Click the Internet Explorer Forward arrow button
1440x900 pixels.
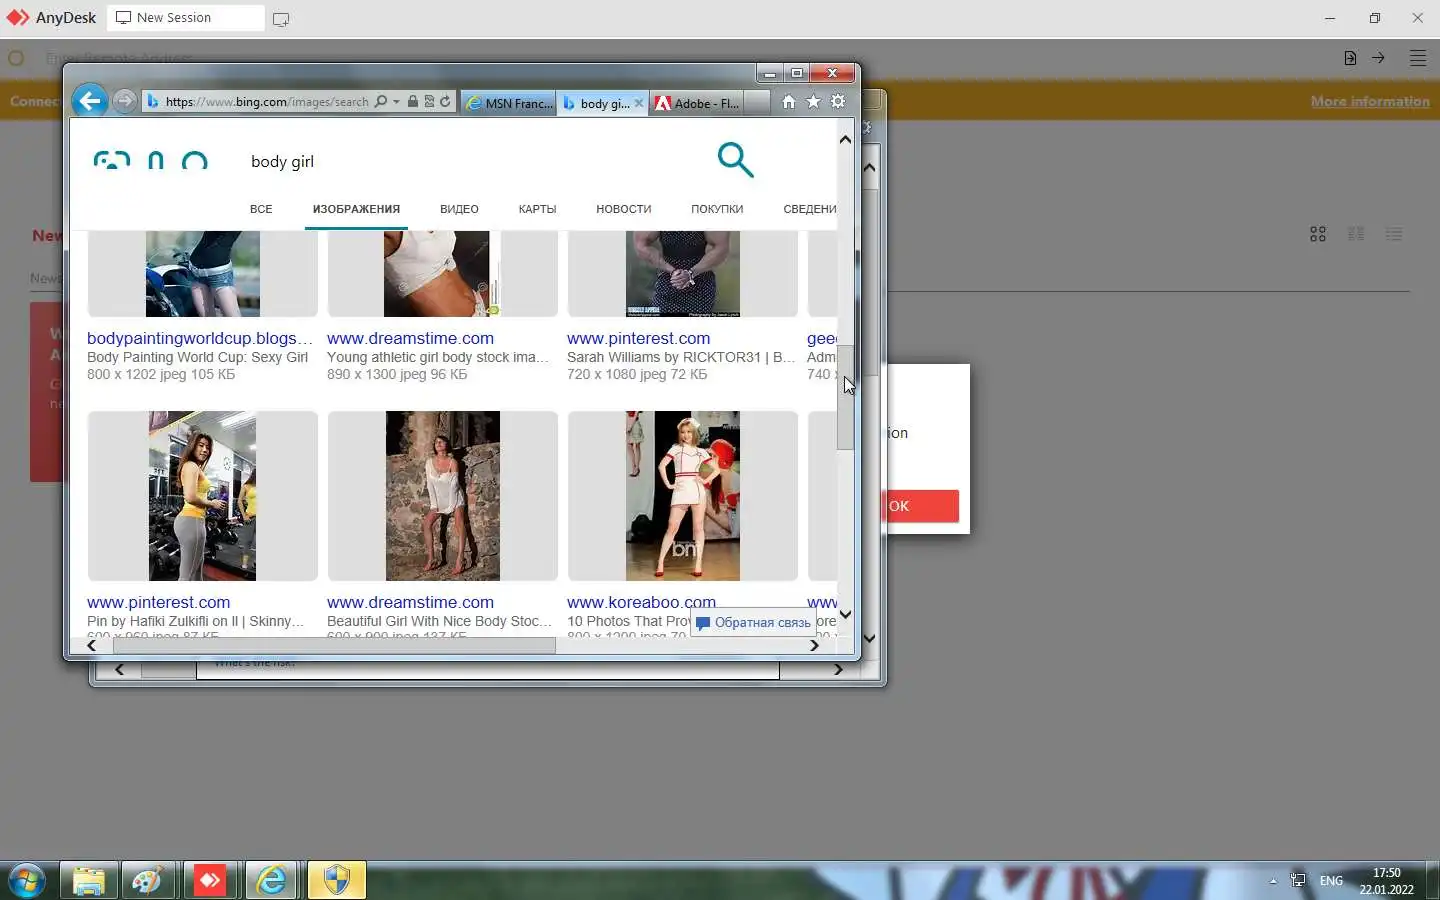tap(124, 101)
